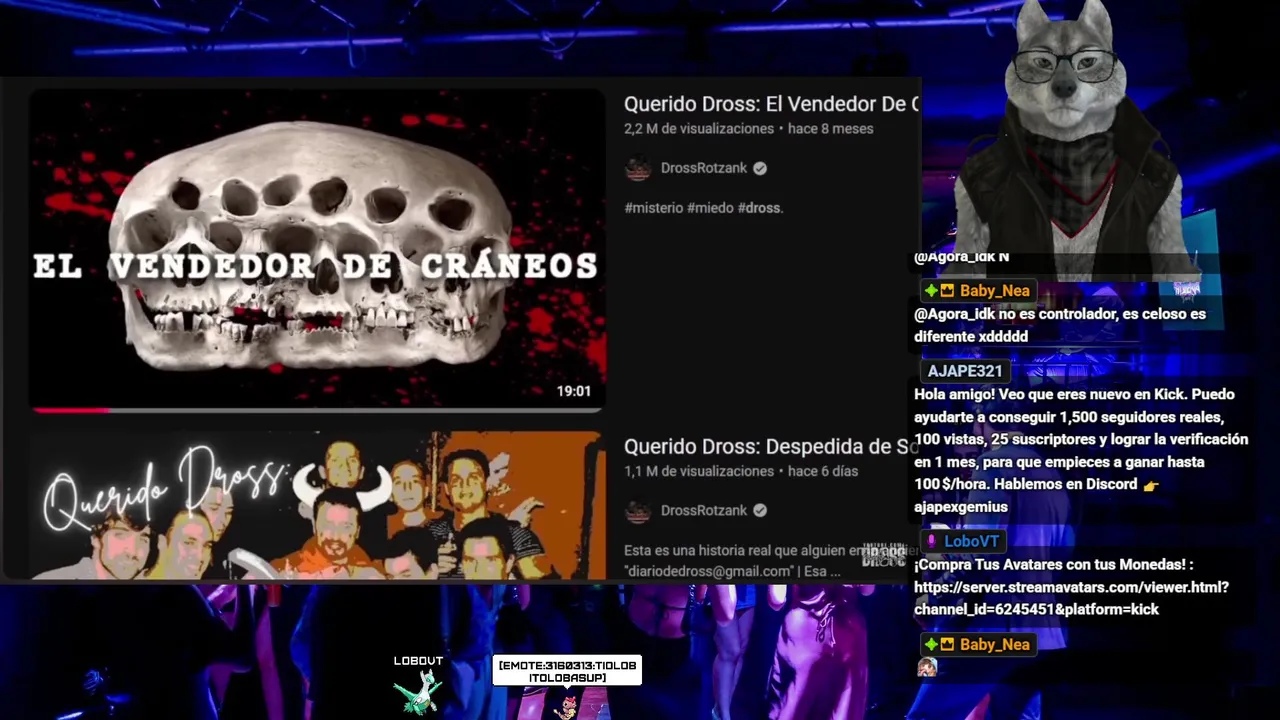
Task: Open the Querido Dross Despedida video thumbnail
Action: pos(317,506)
